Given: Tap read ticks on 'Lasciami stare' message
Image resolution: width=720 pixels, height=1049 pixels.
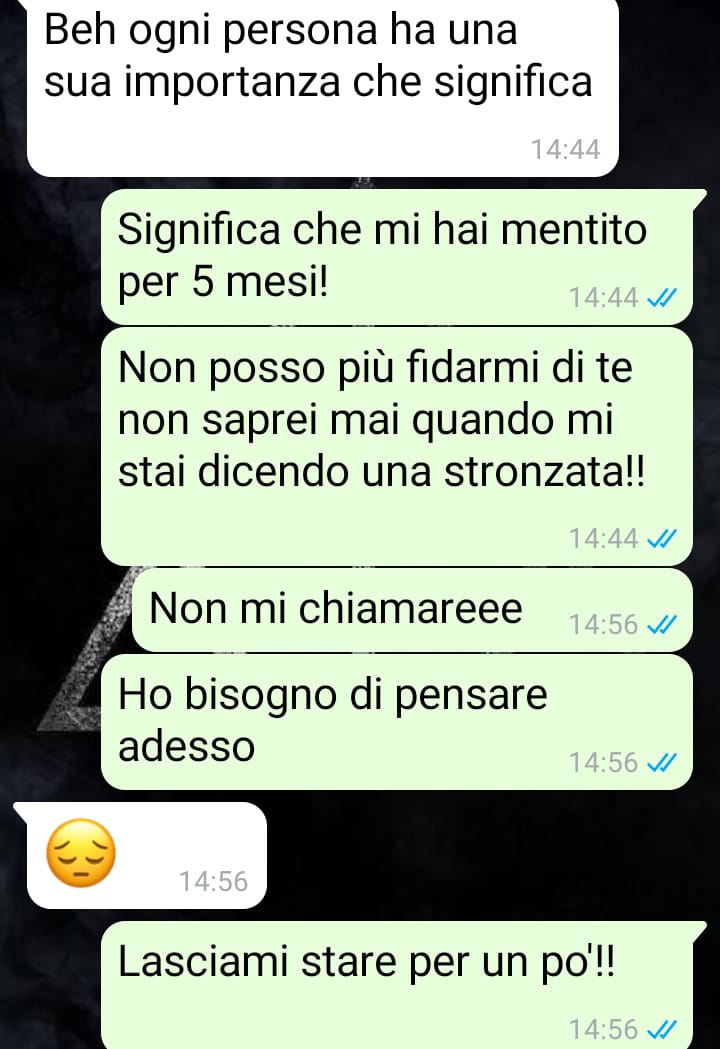Looking at the screenshot, I should coord(662,1028).
